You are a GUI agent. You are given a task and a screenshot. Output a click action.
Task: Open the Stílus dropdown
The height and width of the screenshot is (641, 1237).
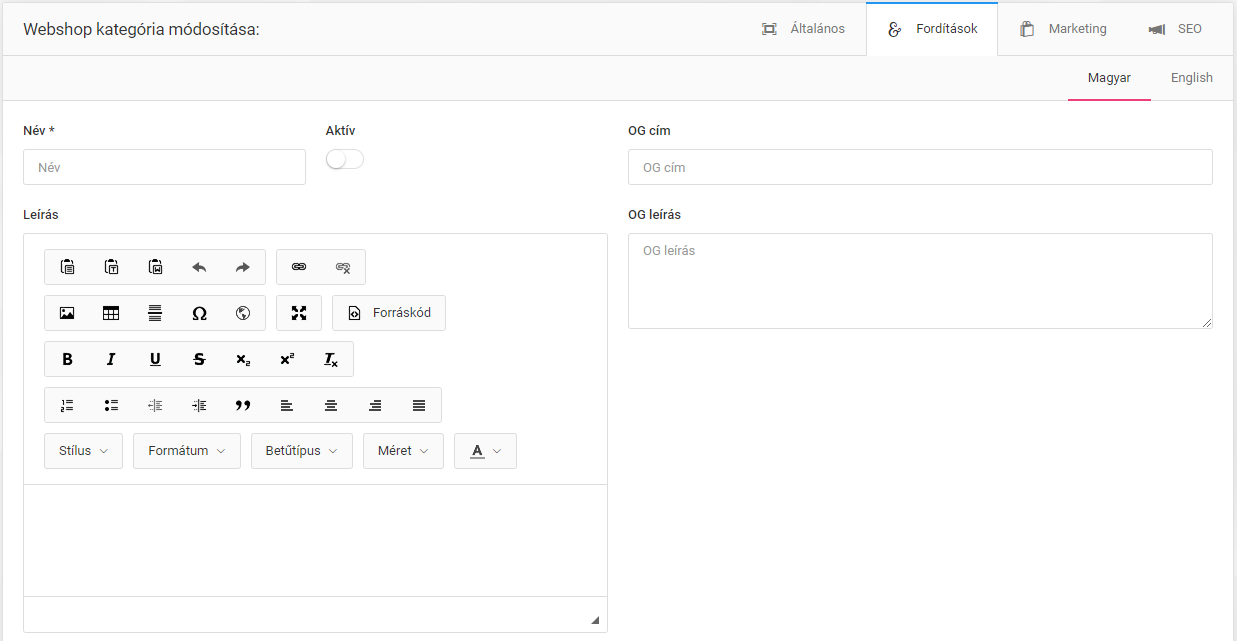point(84,451)
